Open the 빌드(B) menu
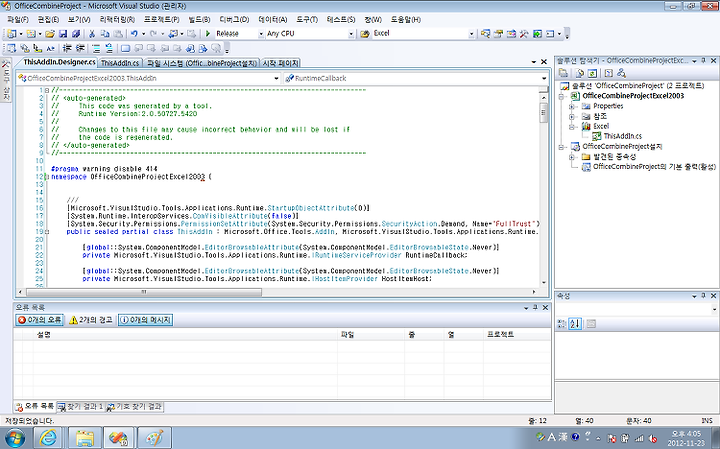The width and height of the screenshot is (720, 449). [x=199, y=20]
